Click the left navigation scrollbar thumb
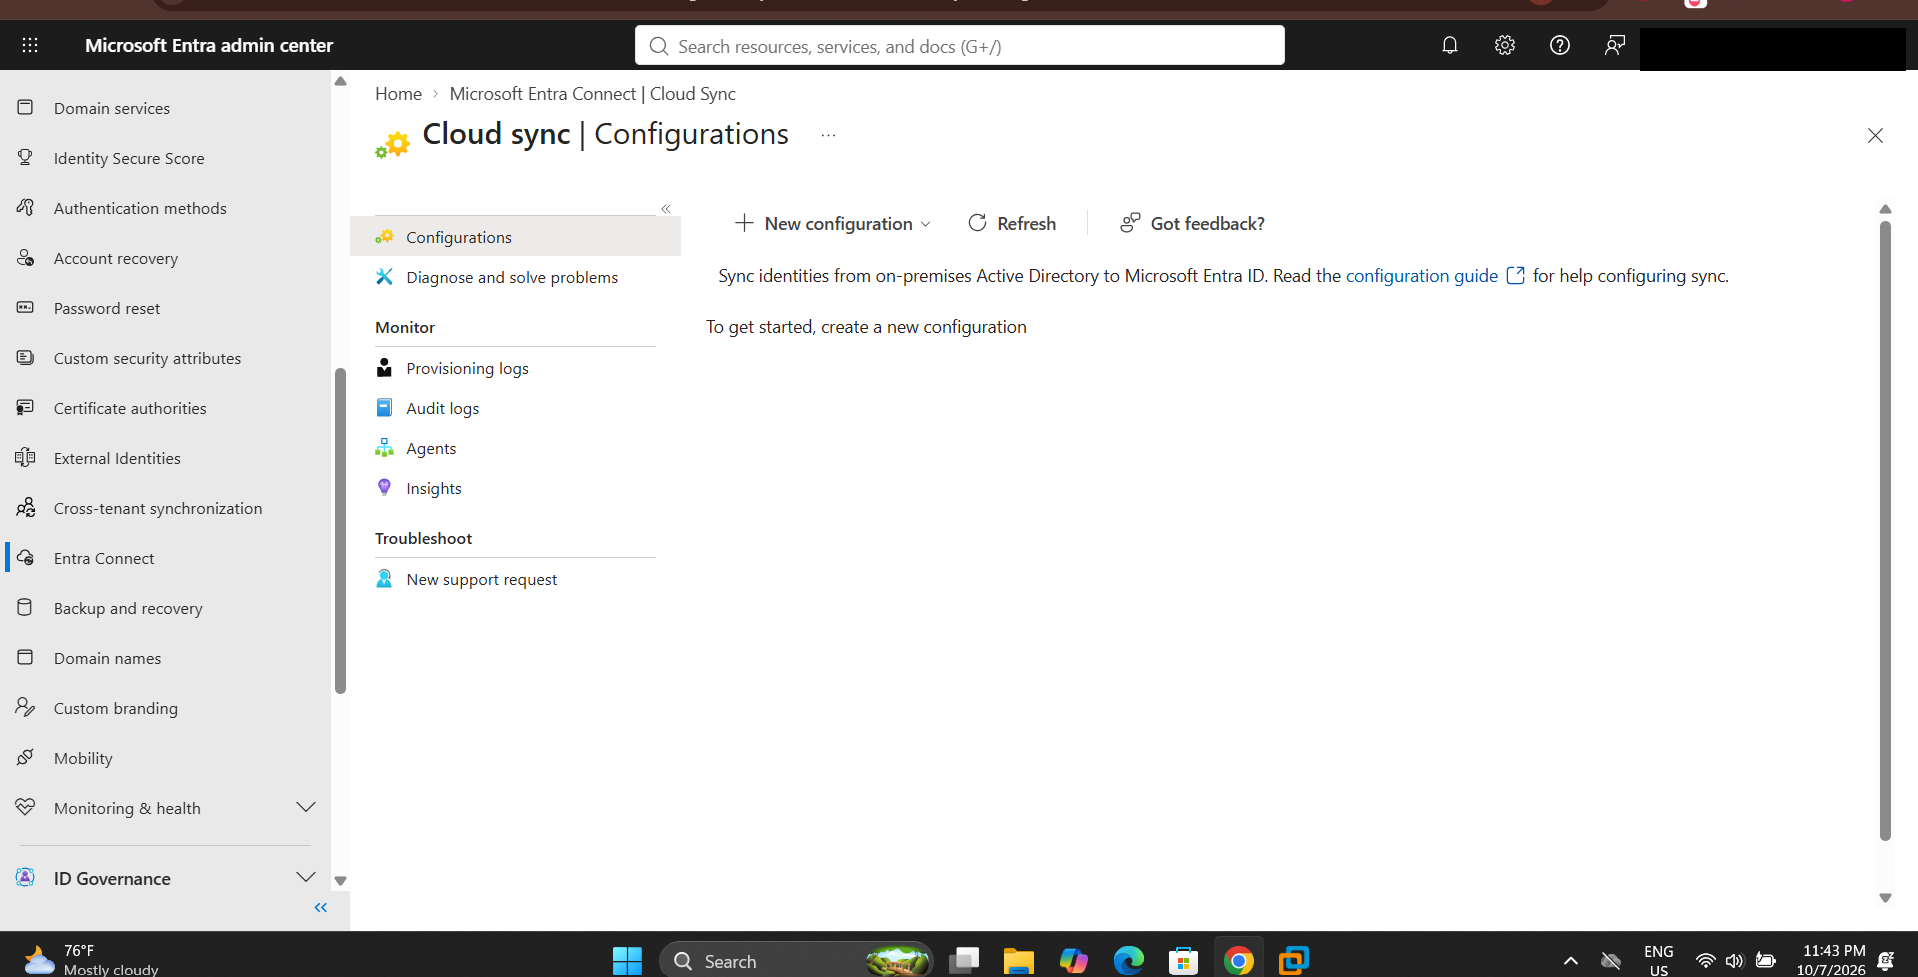 [340, 530]
